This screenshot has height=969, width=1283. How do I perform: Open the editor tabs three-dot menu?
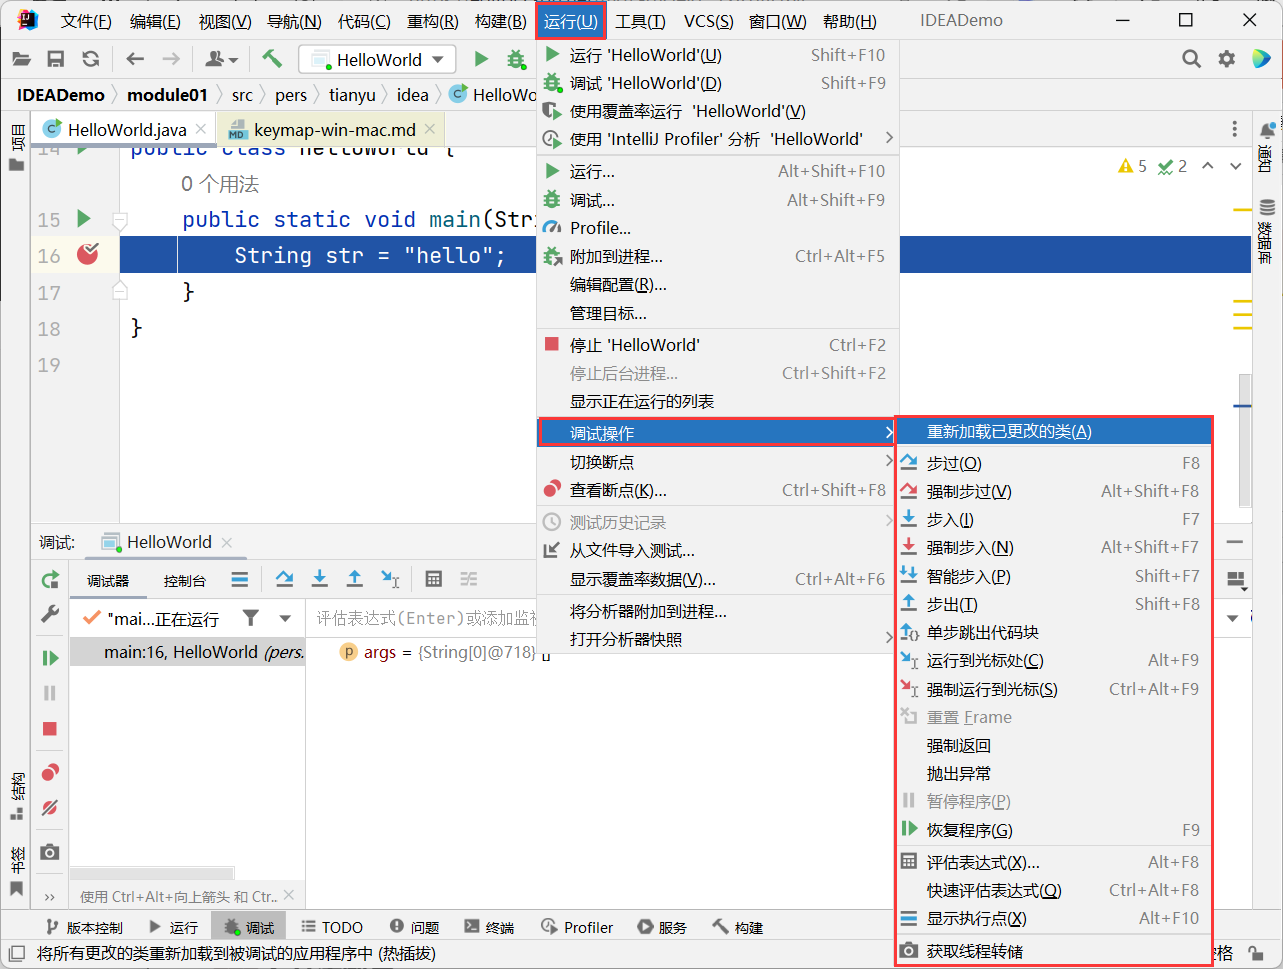[x=1235, y=129]
